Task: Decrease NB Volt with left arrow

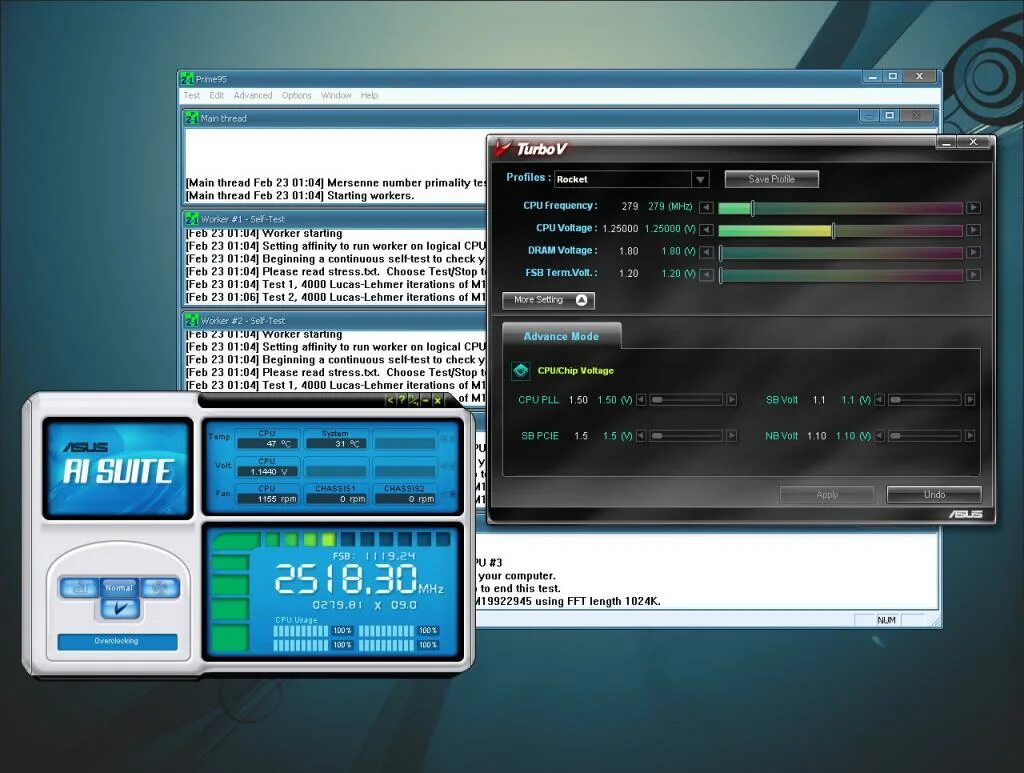Action: point(880,435)
